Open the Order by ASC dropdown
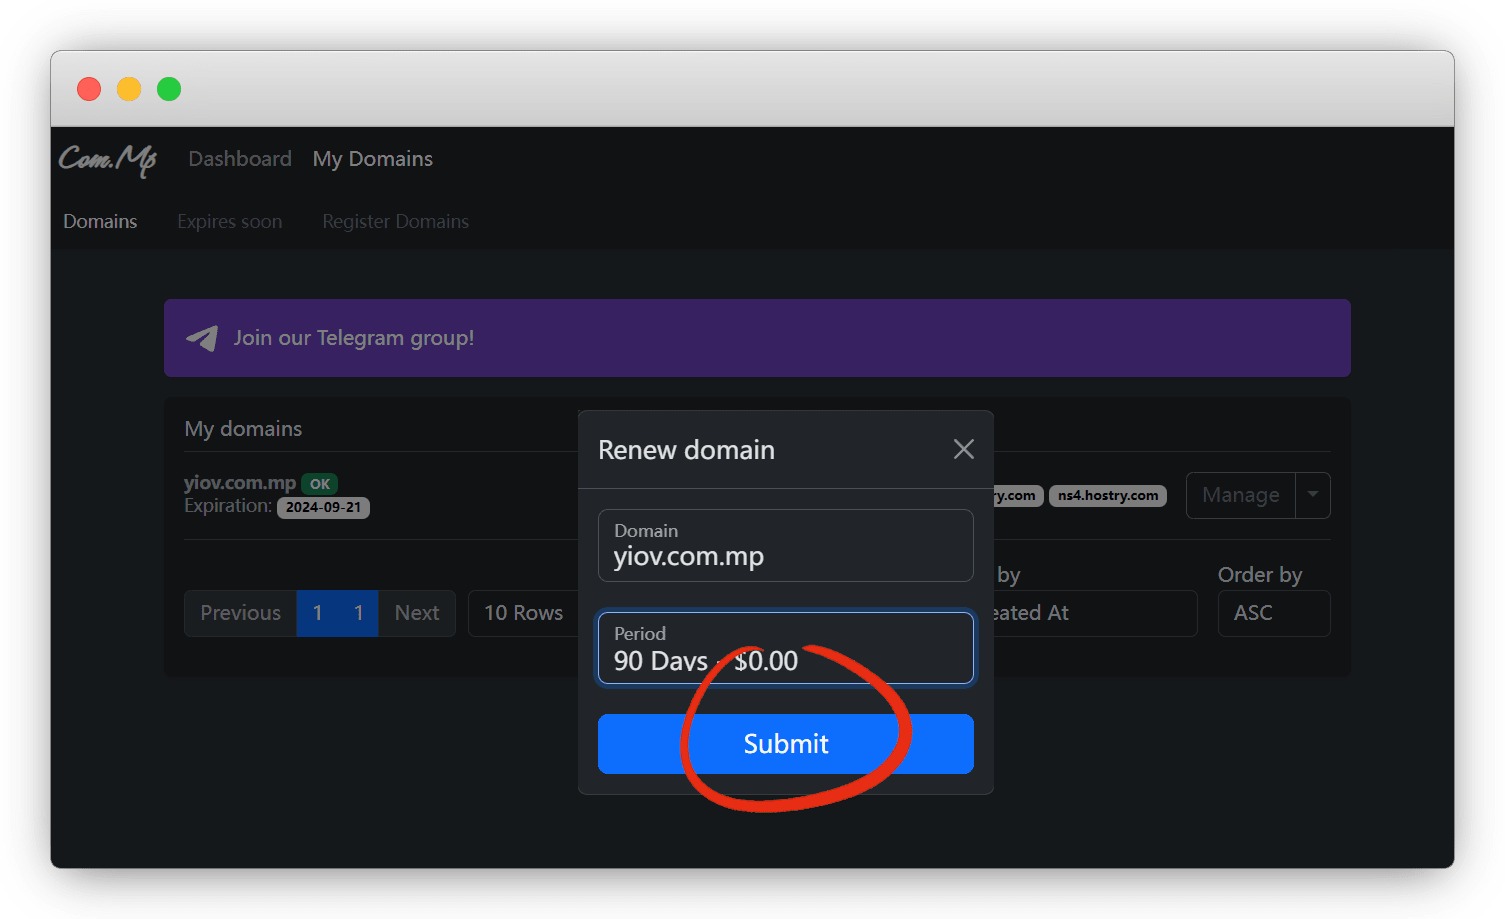The height and width of the screenshot is (919, 1505). 1273,613
